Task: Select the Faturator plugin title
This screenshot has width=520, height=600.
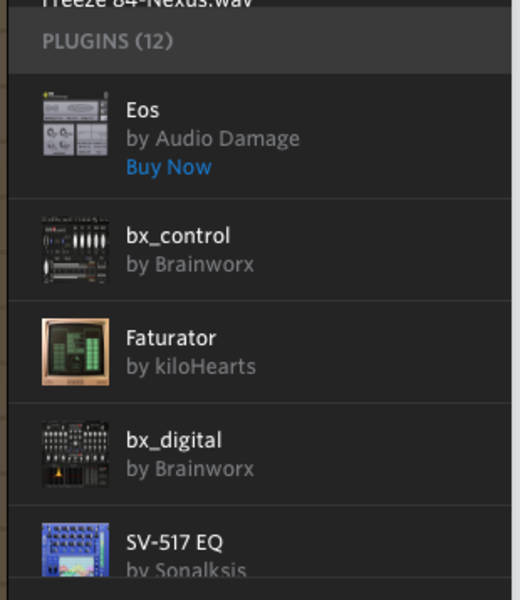Action: (x=171, y=338)
